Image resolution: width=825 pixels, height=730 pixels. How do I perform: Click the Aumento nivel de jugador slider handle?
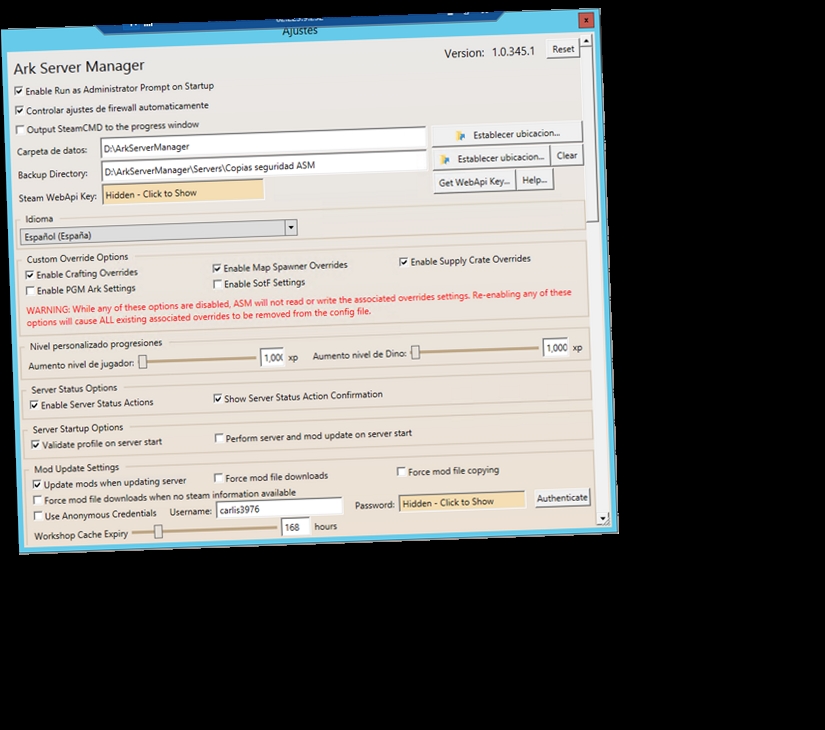pyautogui.click(x=143, y=362)
